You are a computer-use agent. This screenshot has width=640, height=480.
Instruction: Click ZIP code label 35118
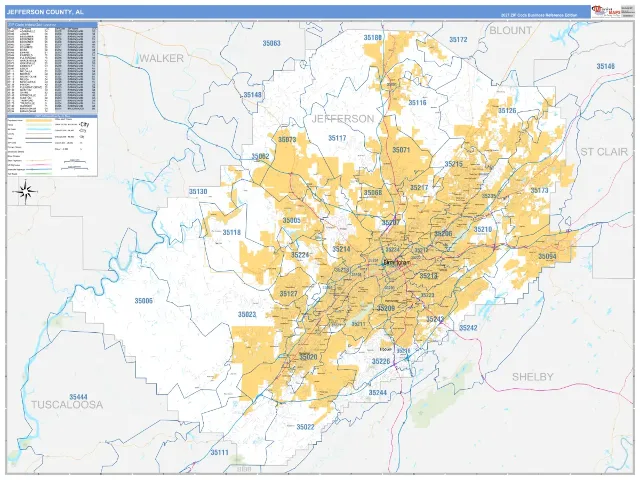point(231,233)
